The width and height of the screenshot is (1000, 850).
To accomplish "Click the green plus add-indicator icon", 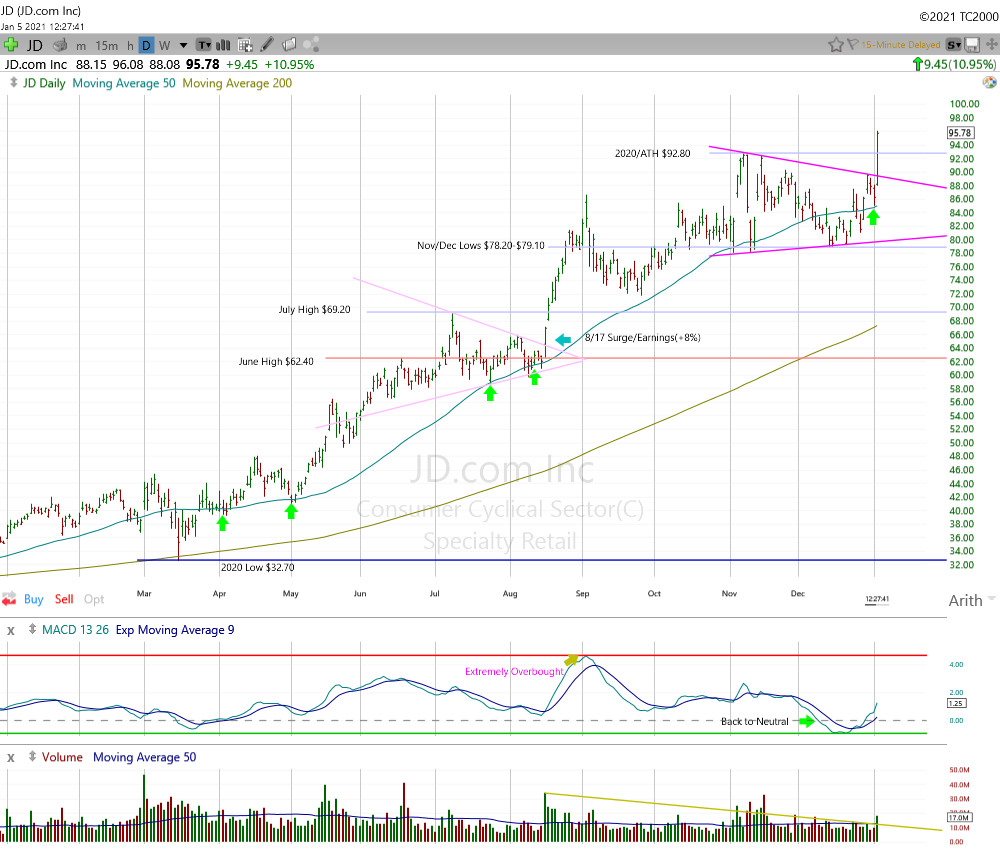I will click(x=10, y=45).
